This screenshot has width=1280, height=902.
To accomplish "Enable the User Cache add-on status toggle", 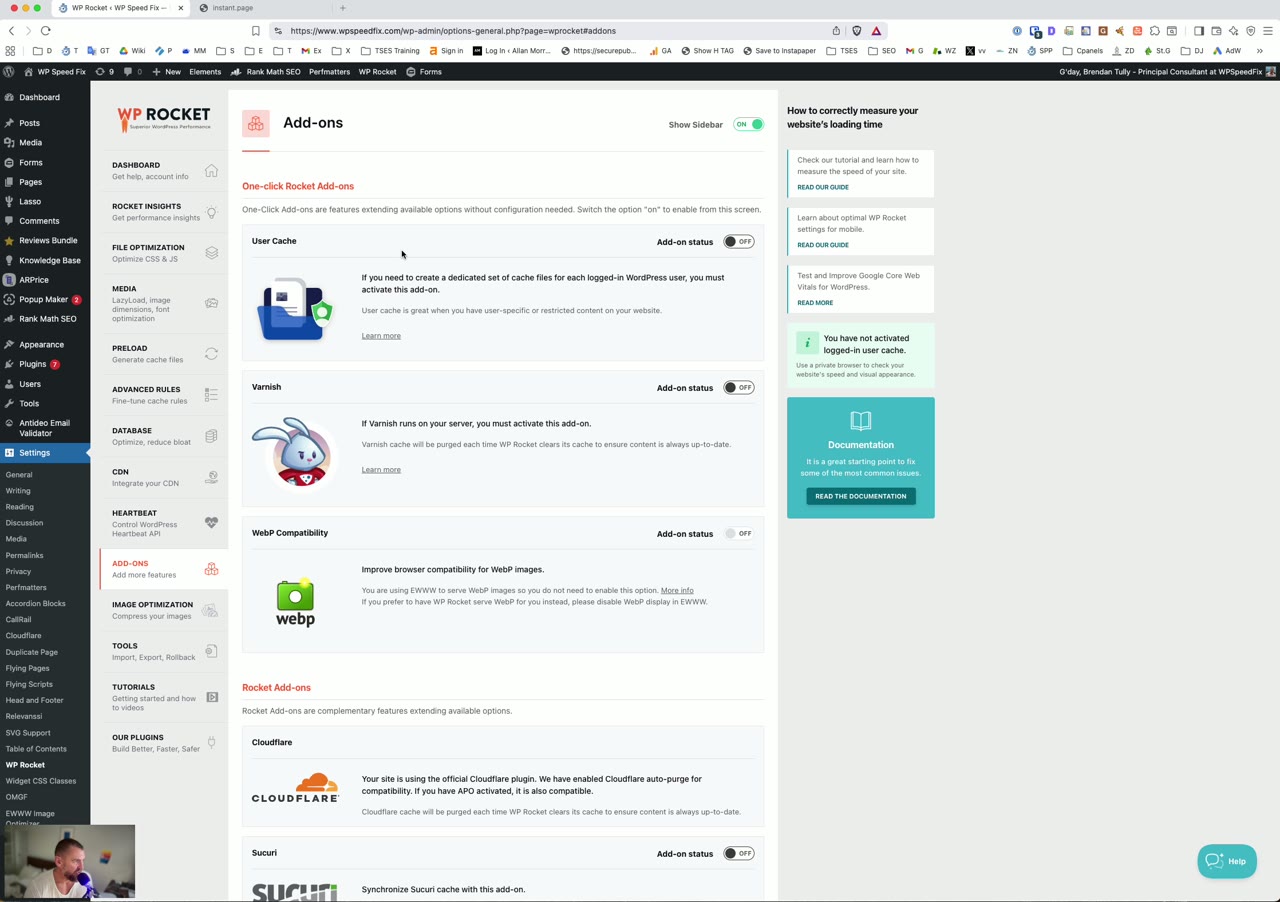I will pyautogui.click(x=738, y=241).
